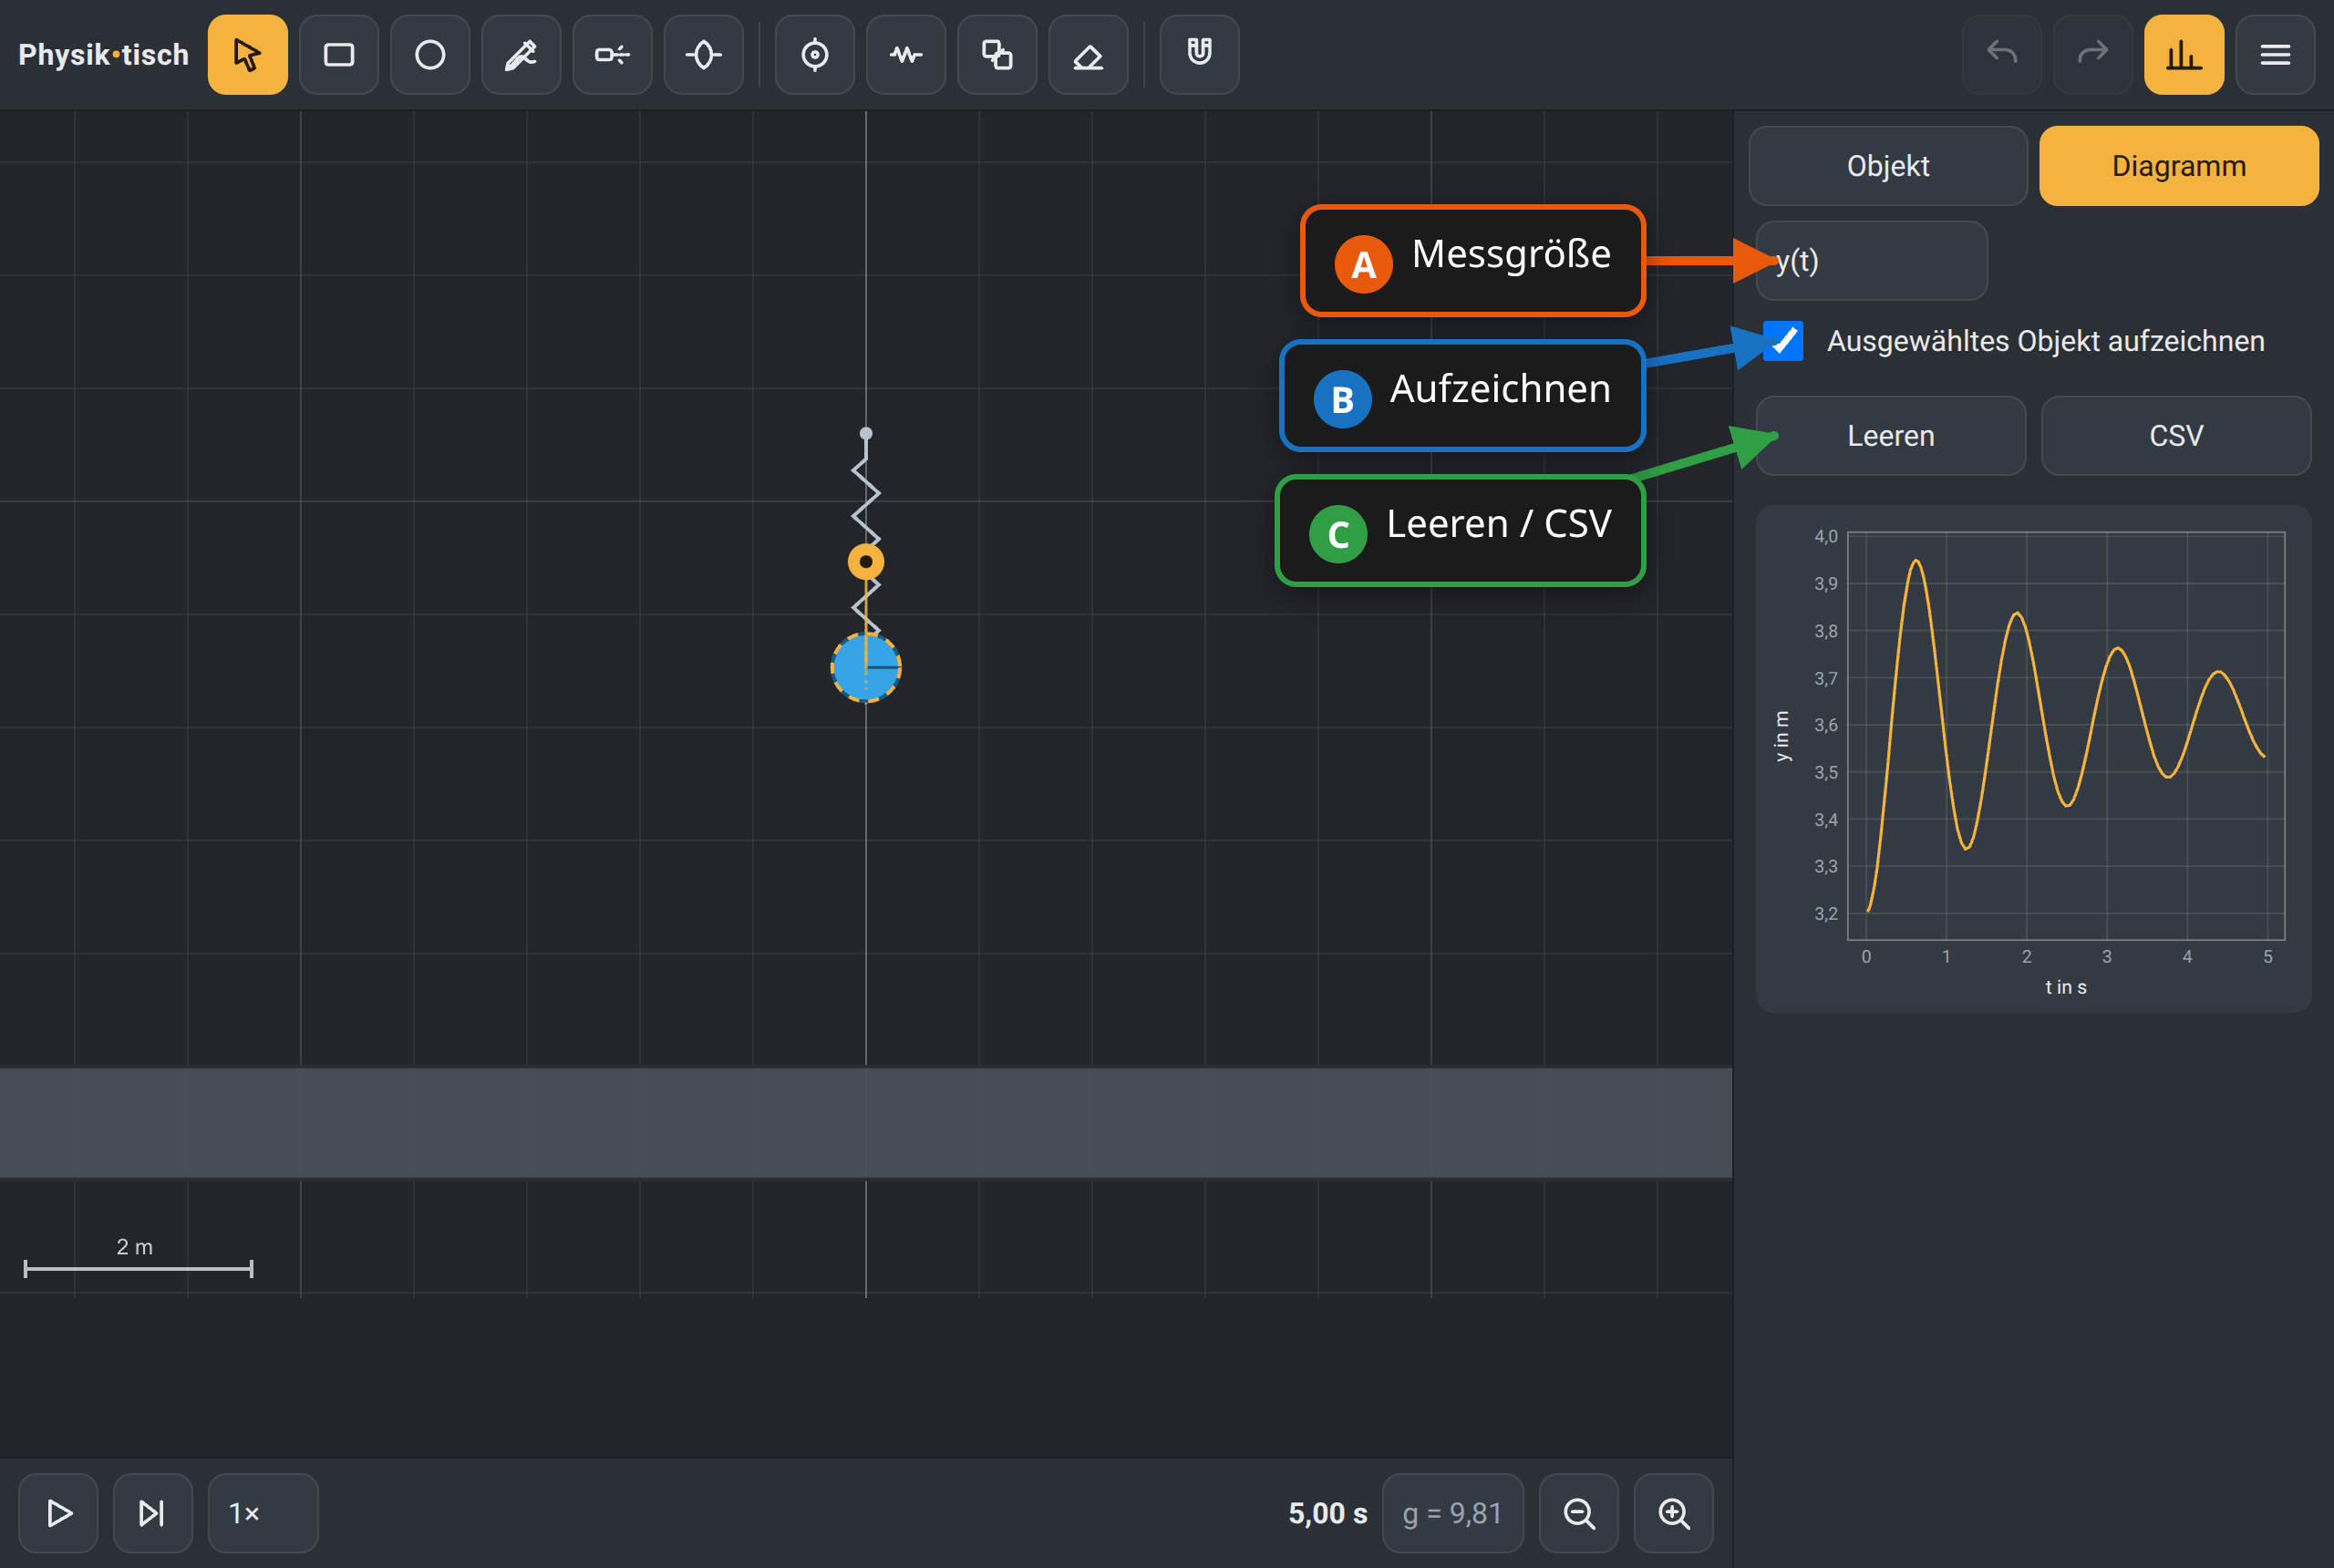Select the duplicate objects tool
The width and height of the screenshot is (2334, 1568).
click(x=997, y=55)
